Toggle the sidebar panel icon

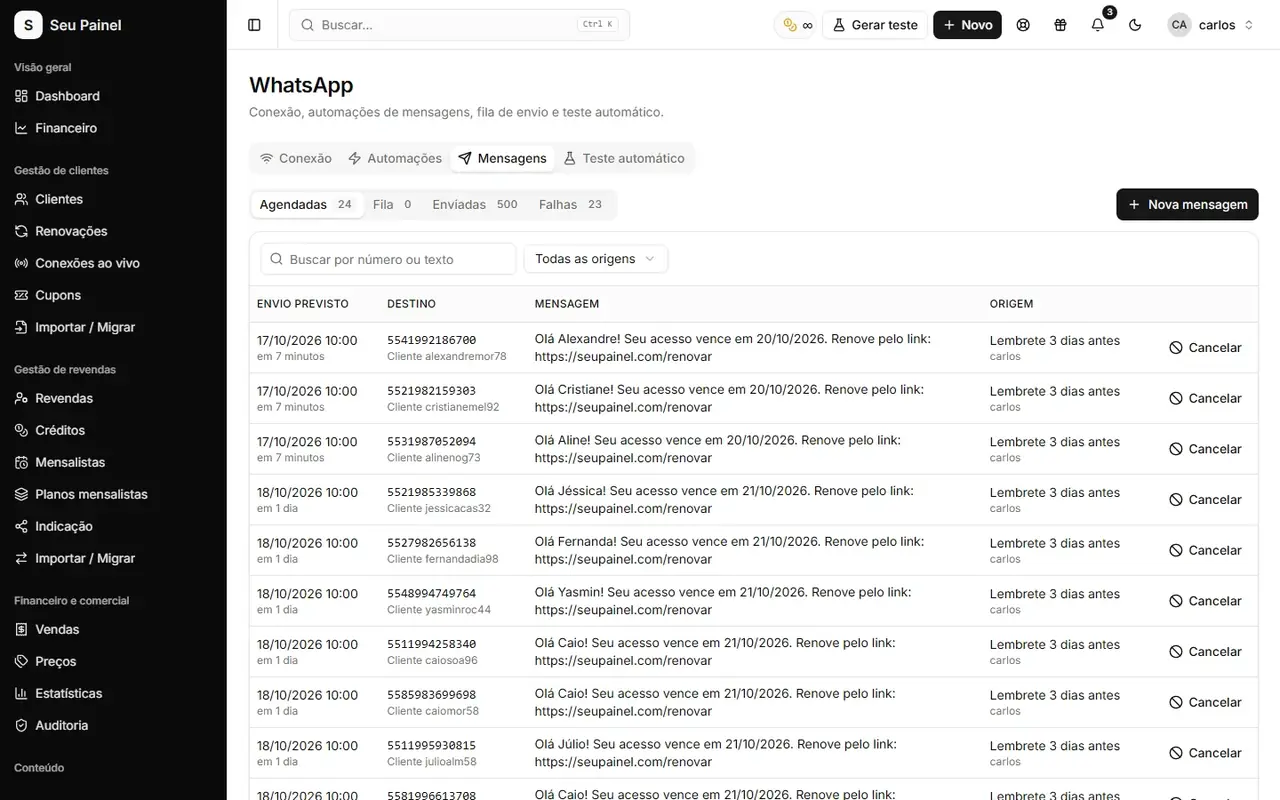(254, 25)
